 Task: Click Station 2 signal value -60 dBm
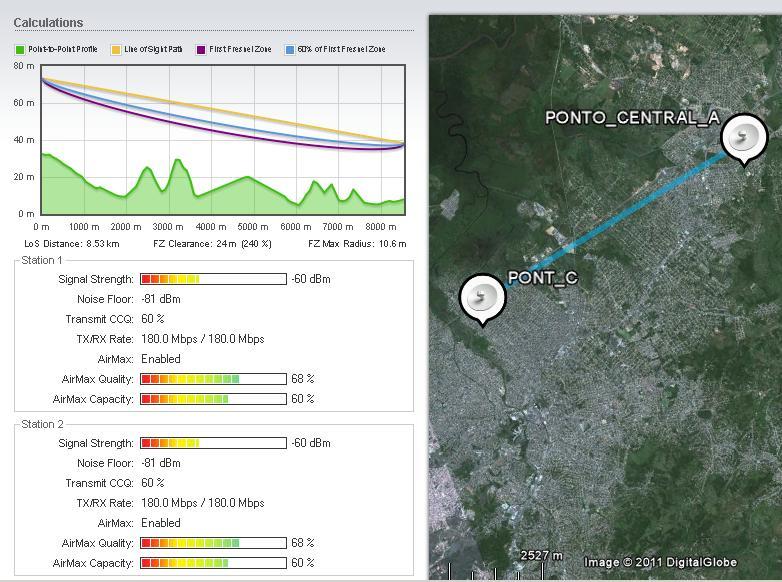(x=311, y=443)
